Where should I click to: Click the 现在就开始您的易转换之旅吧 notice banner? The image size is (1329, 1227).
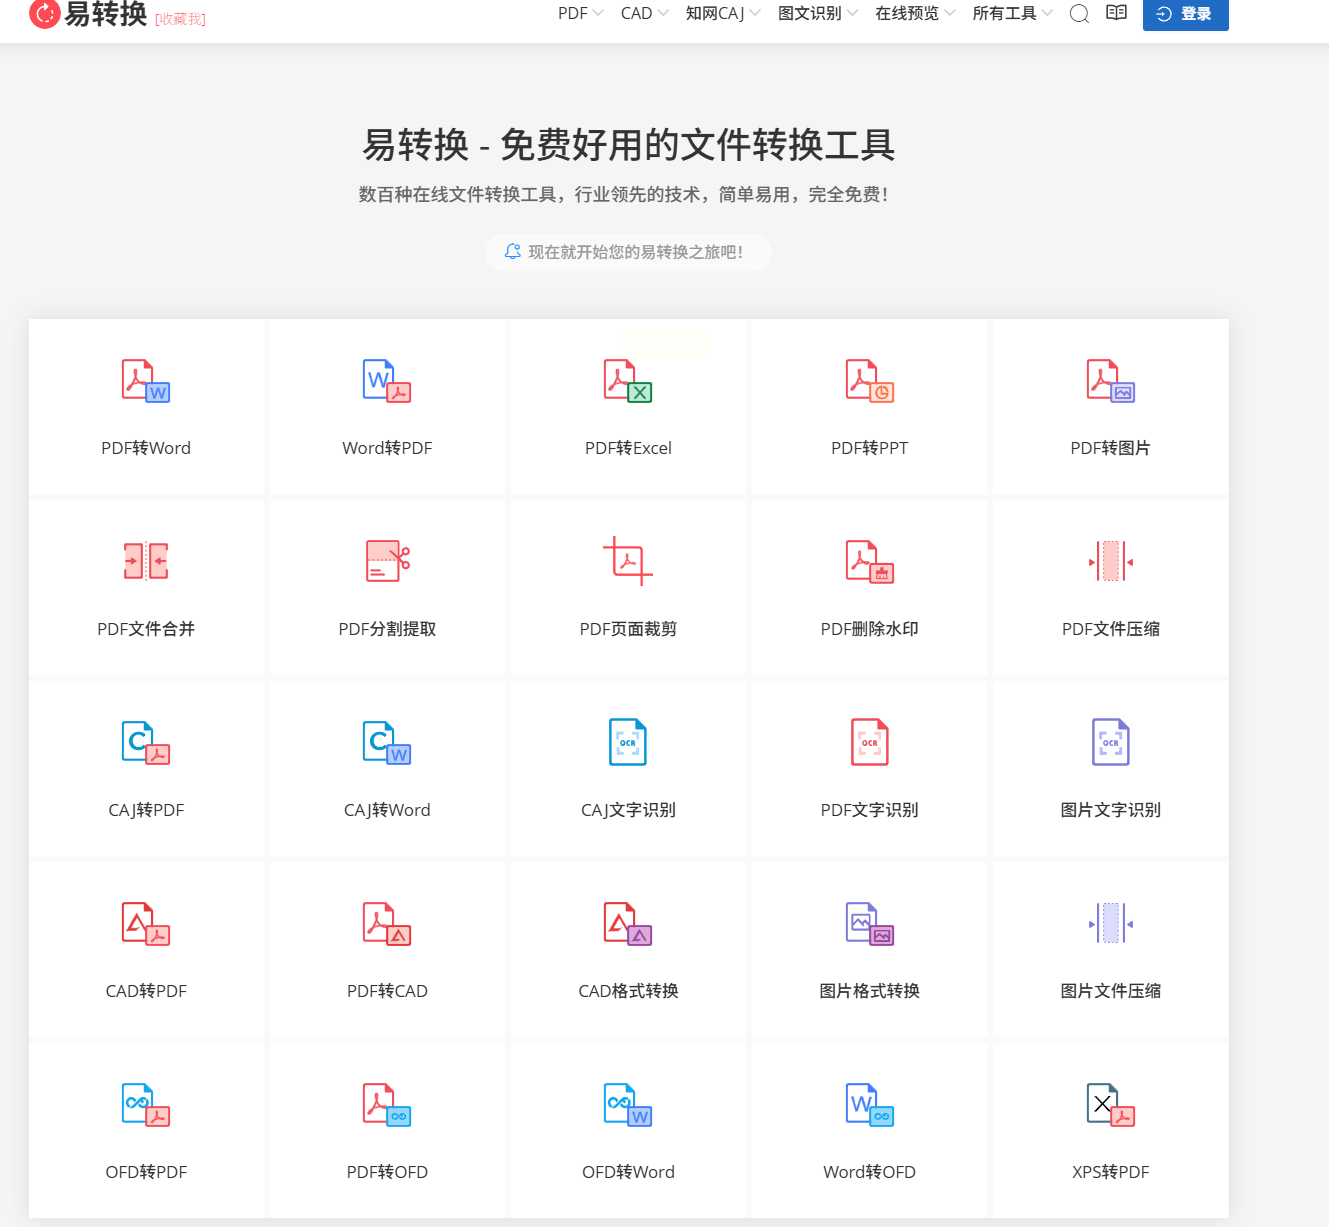(x=628, y=252)
